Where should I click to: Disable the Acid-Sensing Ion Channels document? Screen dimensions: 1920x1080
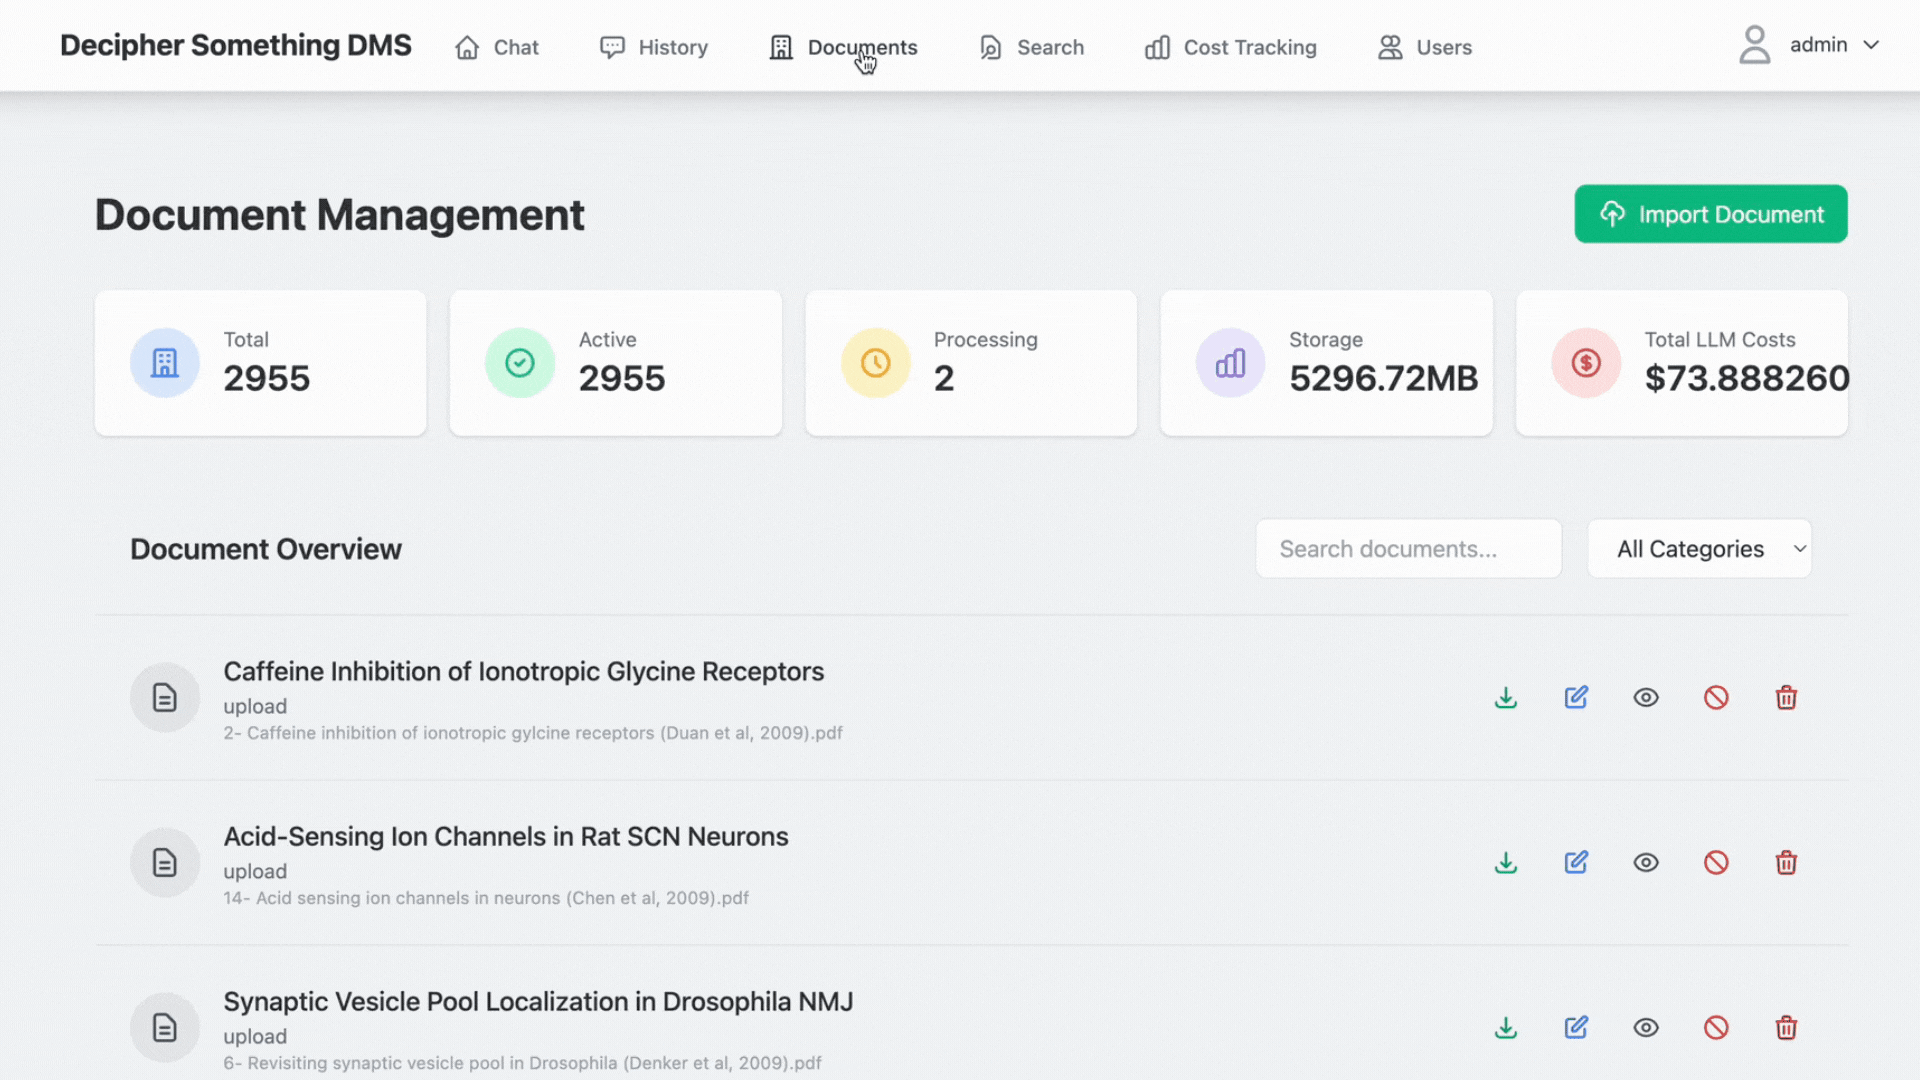[x=1716, y=862]
